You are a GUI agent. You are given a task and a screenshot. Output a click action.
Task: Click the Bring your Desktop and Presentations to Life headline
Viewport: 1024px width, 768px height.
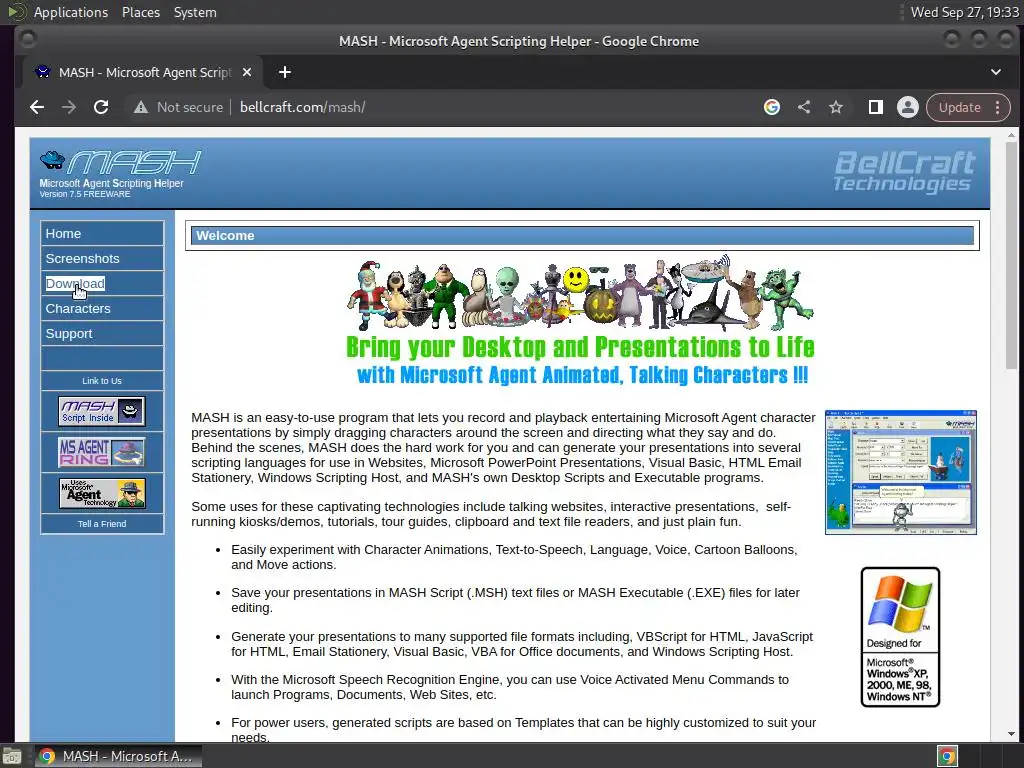coord(580,347)
